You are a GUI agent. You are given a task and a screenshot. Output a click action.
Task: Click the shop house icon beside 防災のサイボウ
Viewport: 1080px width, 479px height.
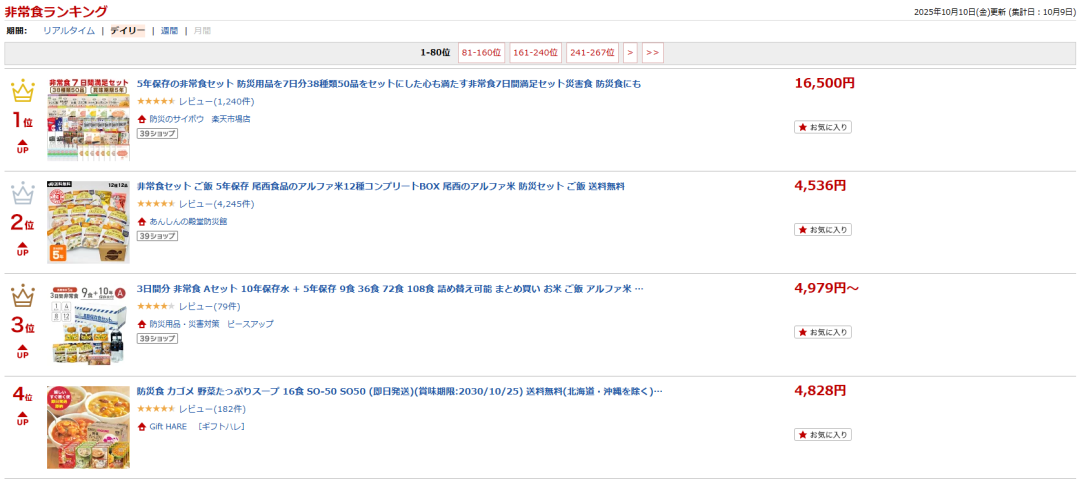pos(142,119)
